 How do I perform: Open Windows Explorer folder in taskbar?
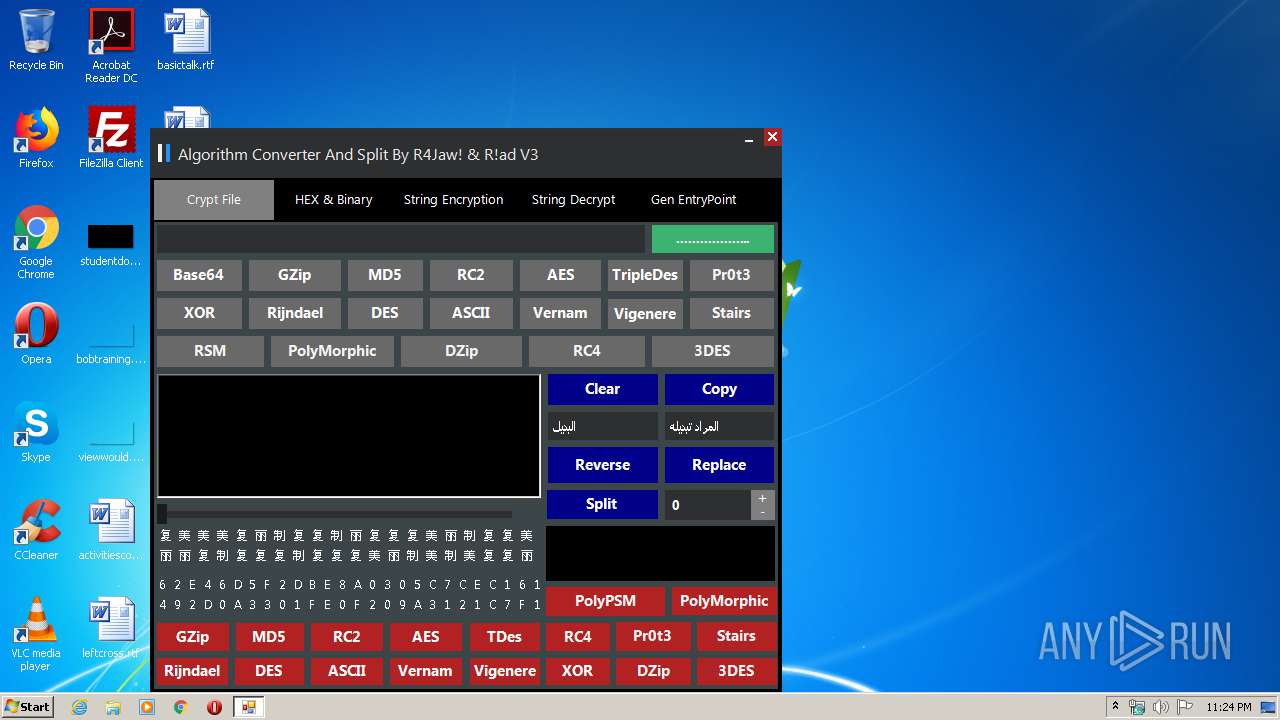pyautogui.click(x=113, y=707)
